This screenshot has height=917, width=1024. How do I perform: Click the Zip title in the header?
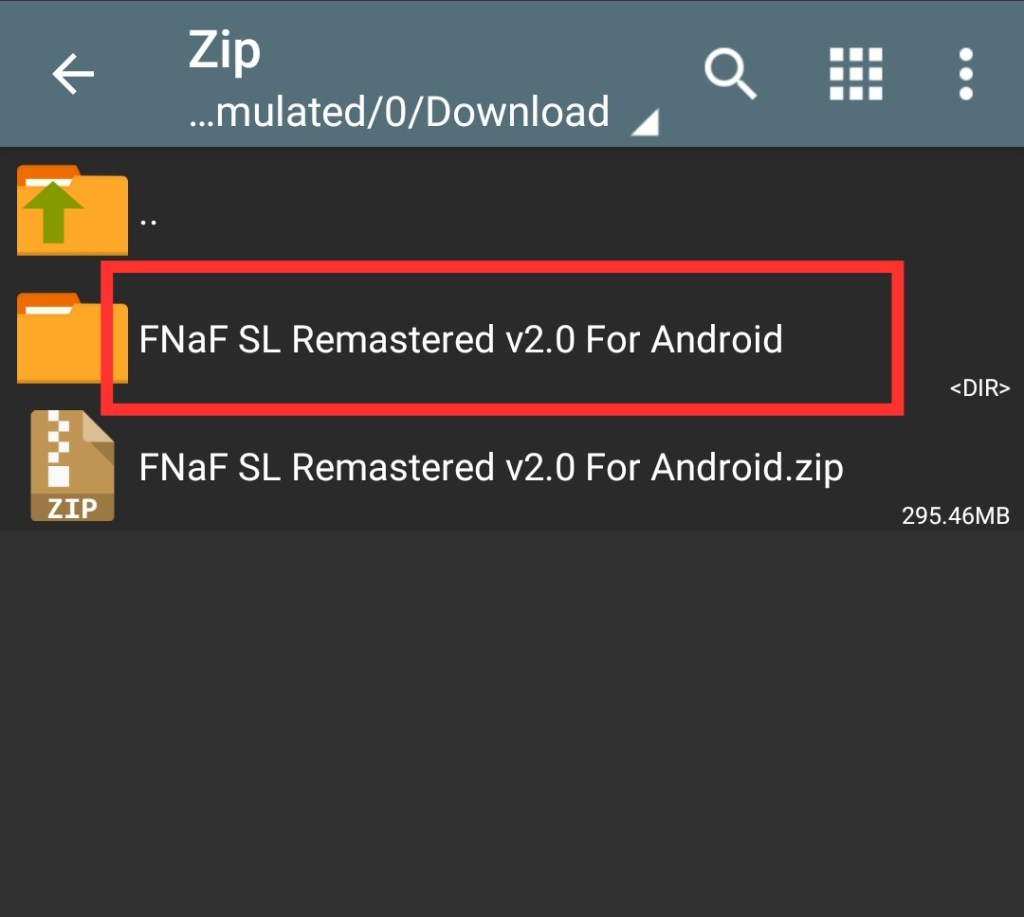click(224, 50)
